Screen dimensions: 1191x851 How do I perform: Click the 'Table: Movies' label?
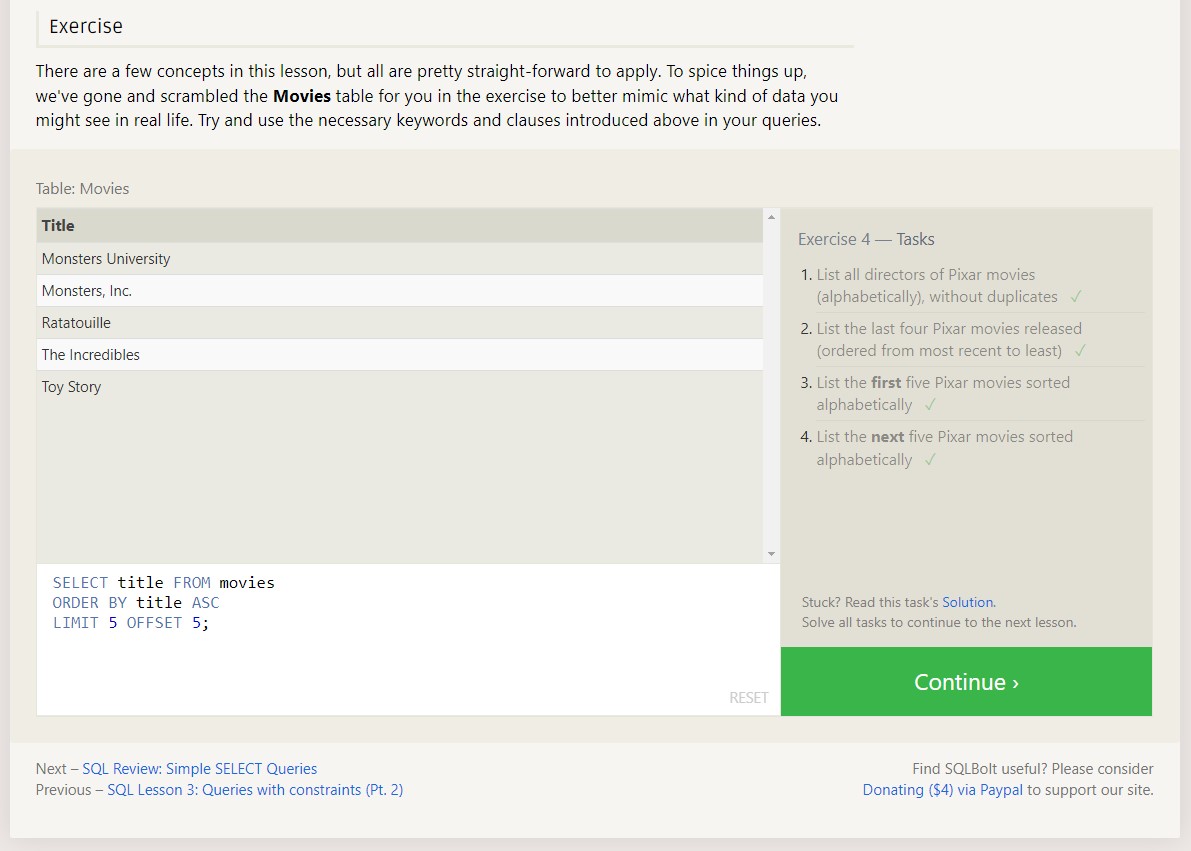coord(82,188)
